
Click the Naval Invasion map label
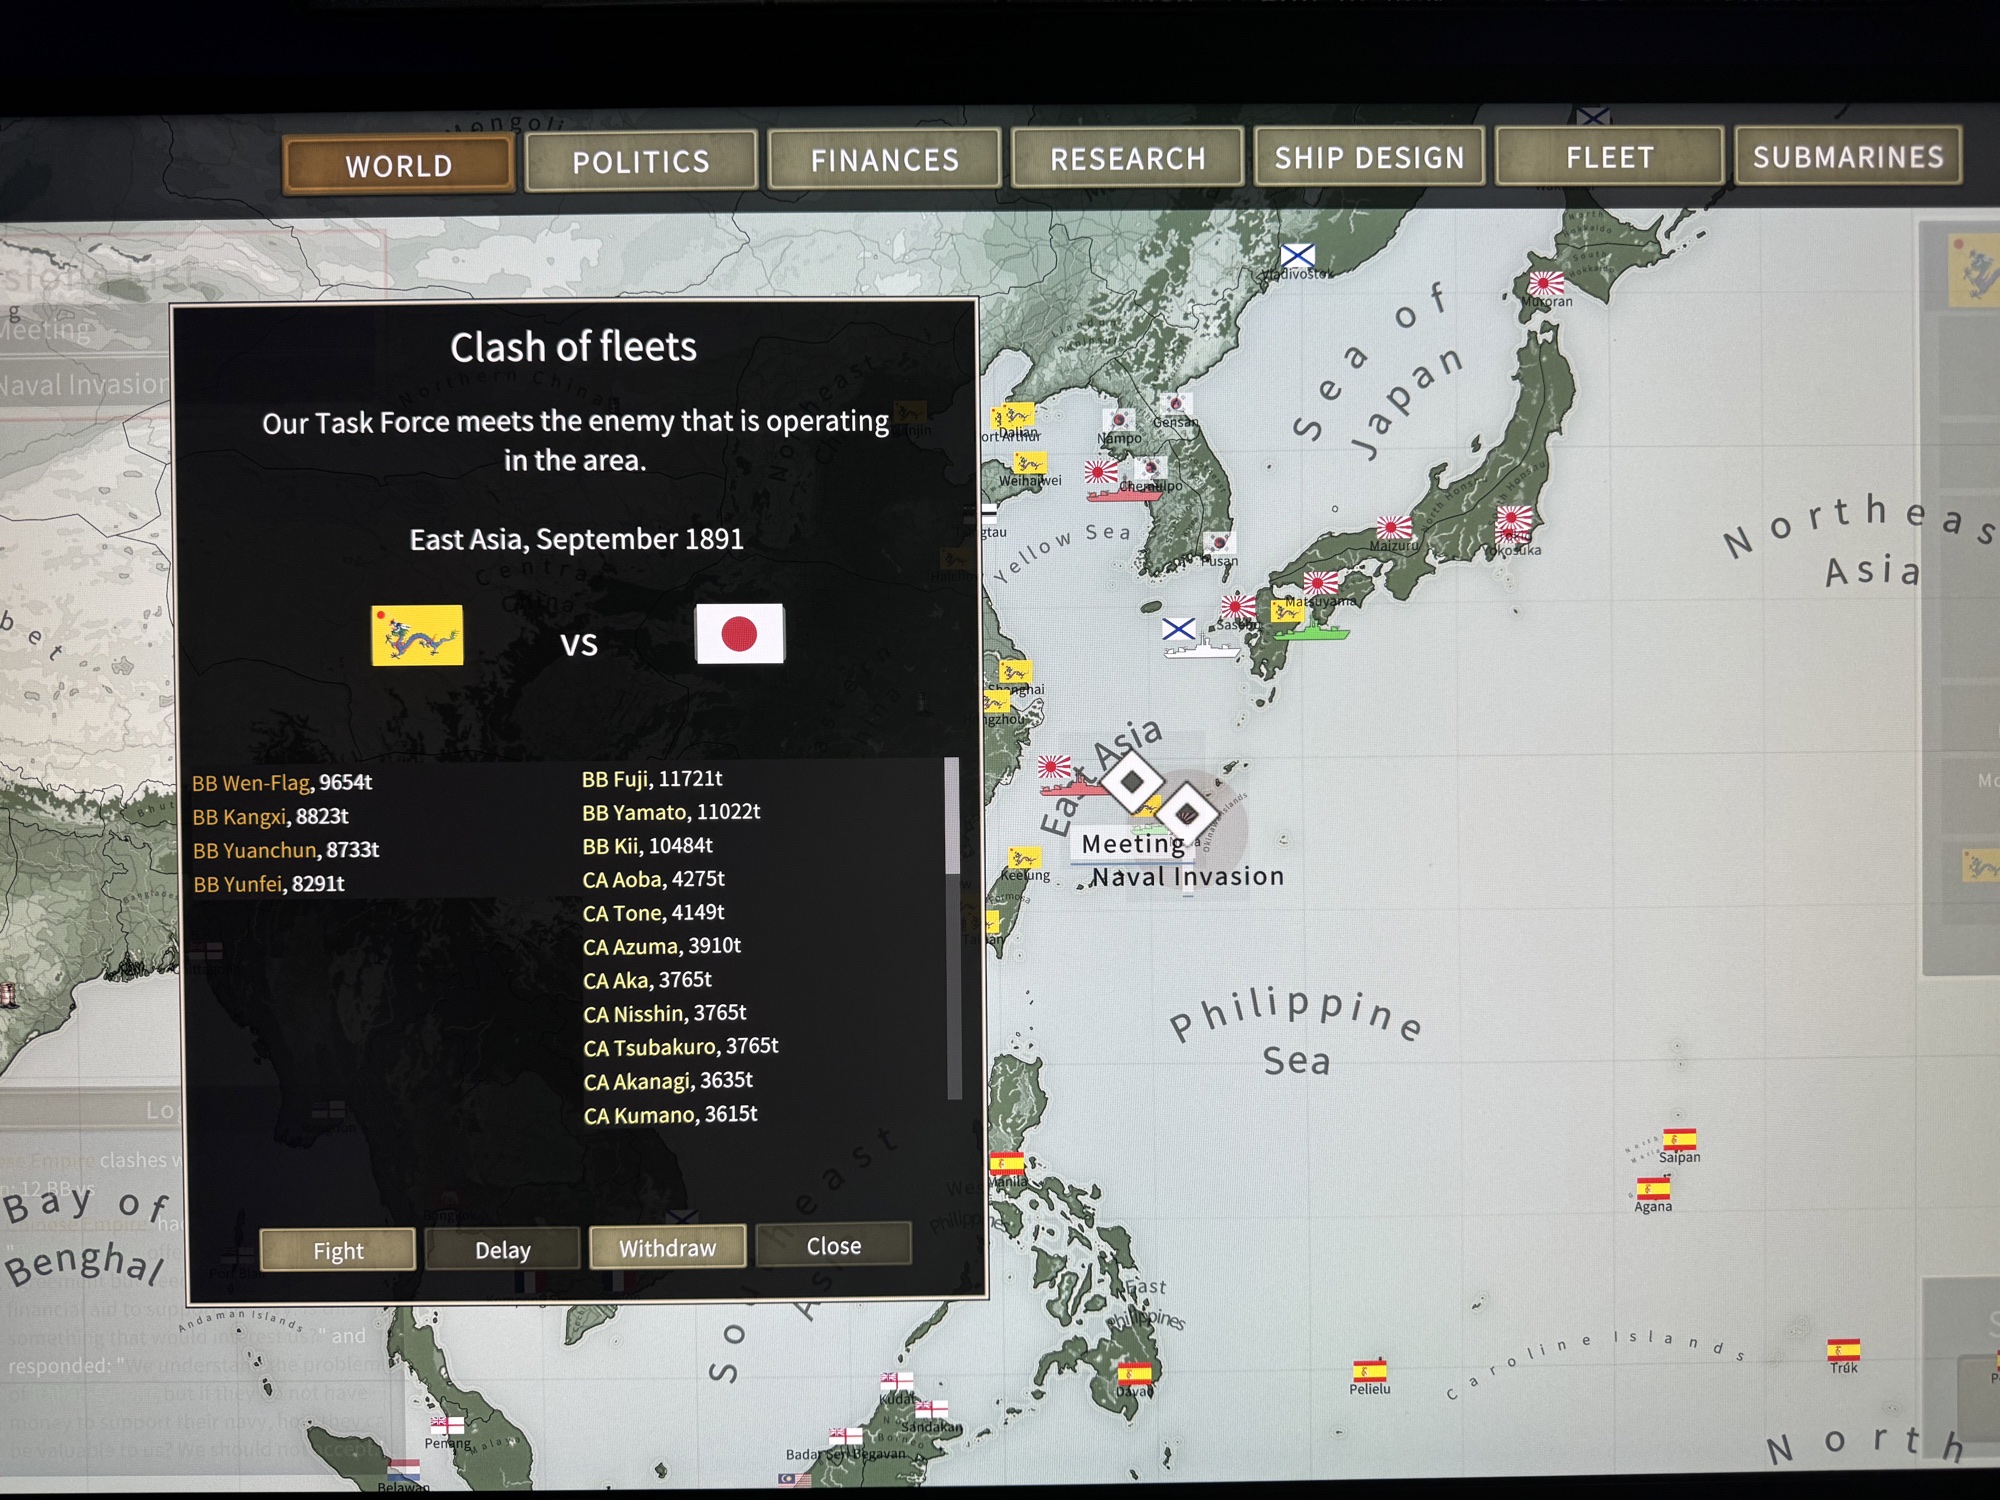1187,876
